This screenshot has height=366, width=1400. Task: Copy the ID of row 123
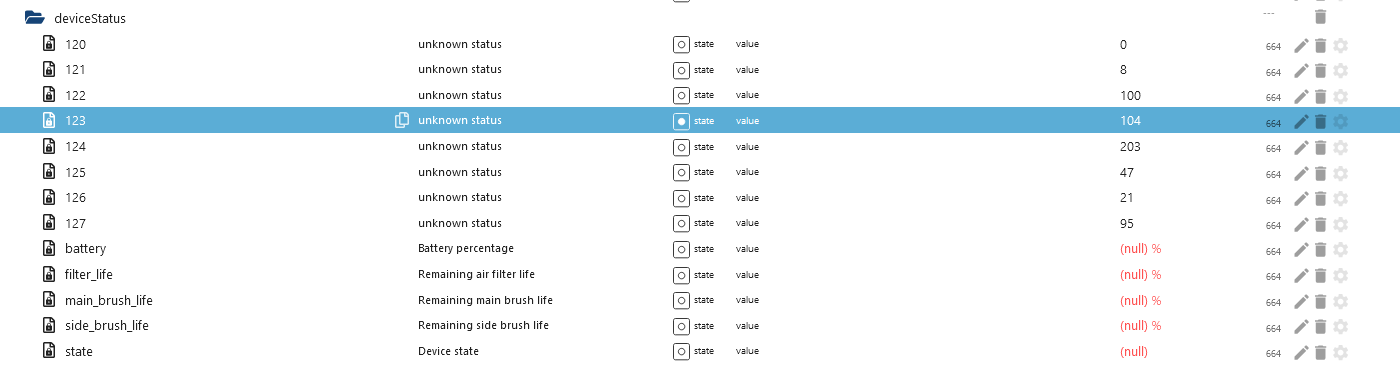tap(402, 120)
